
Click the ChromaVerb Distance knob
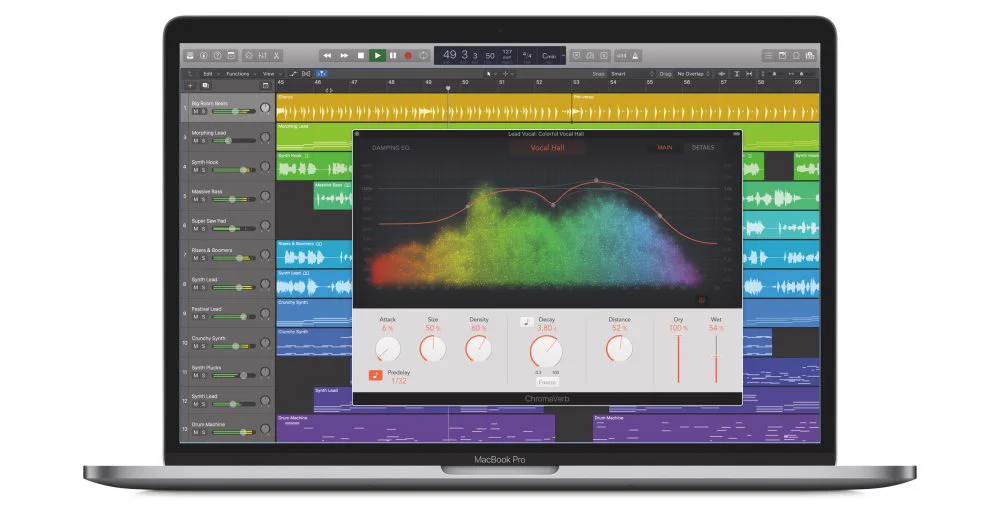click(619, 348)
